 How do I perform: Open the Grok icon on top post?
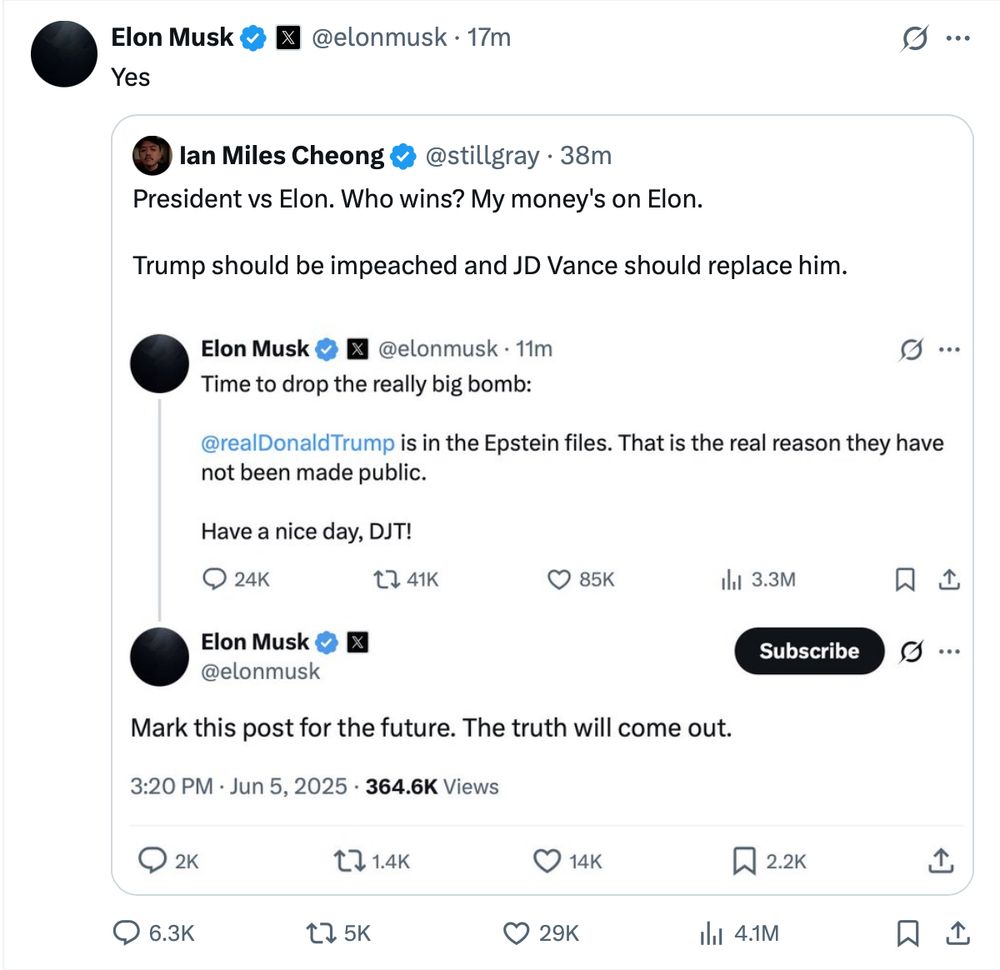coord(914,38)
